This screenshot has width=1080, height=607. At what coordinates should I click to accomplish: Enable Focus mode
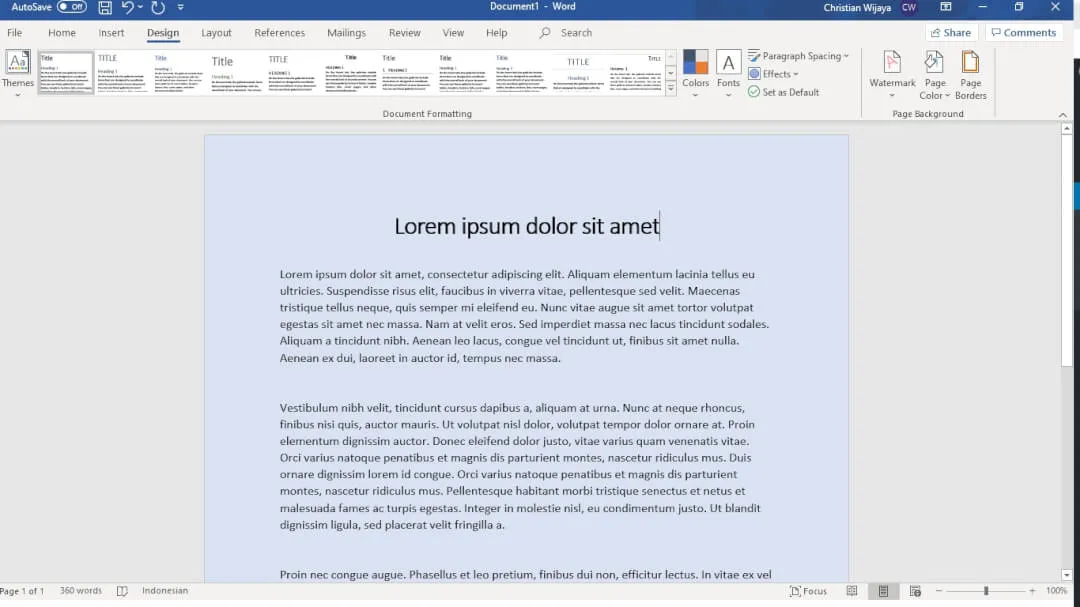[x=808, y=590]
